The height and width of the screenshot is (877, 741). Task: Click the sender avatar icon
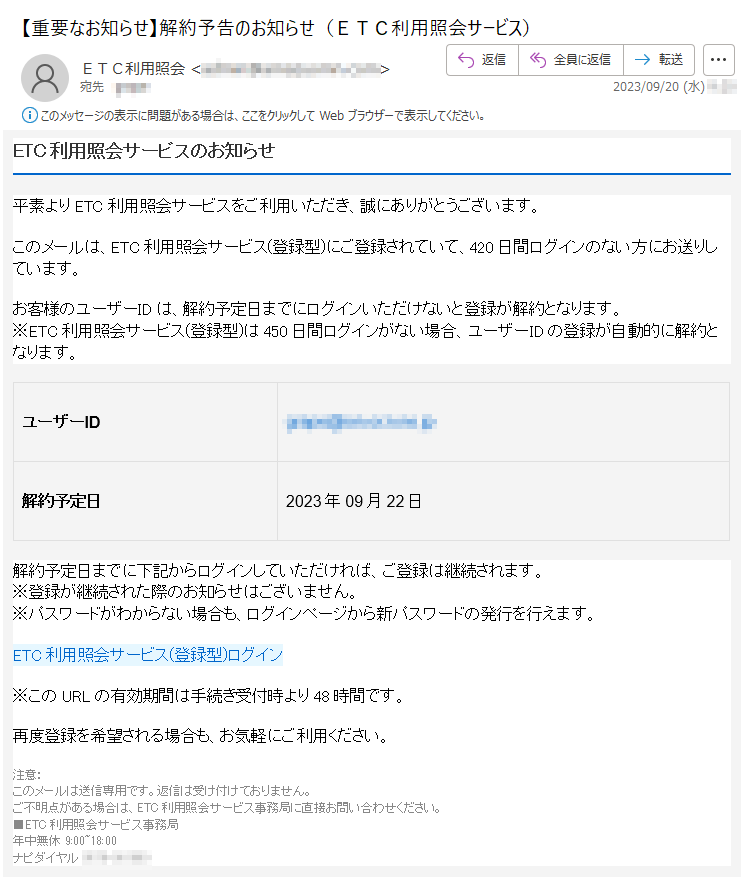coord(45,78)
